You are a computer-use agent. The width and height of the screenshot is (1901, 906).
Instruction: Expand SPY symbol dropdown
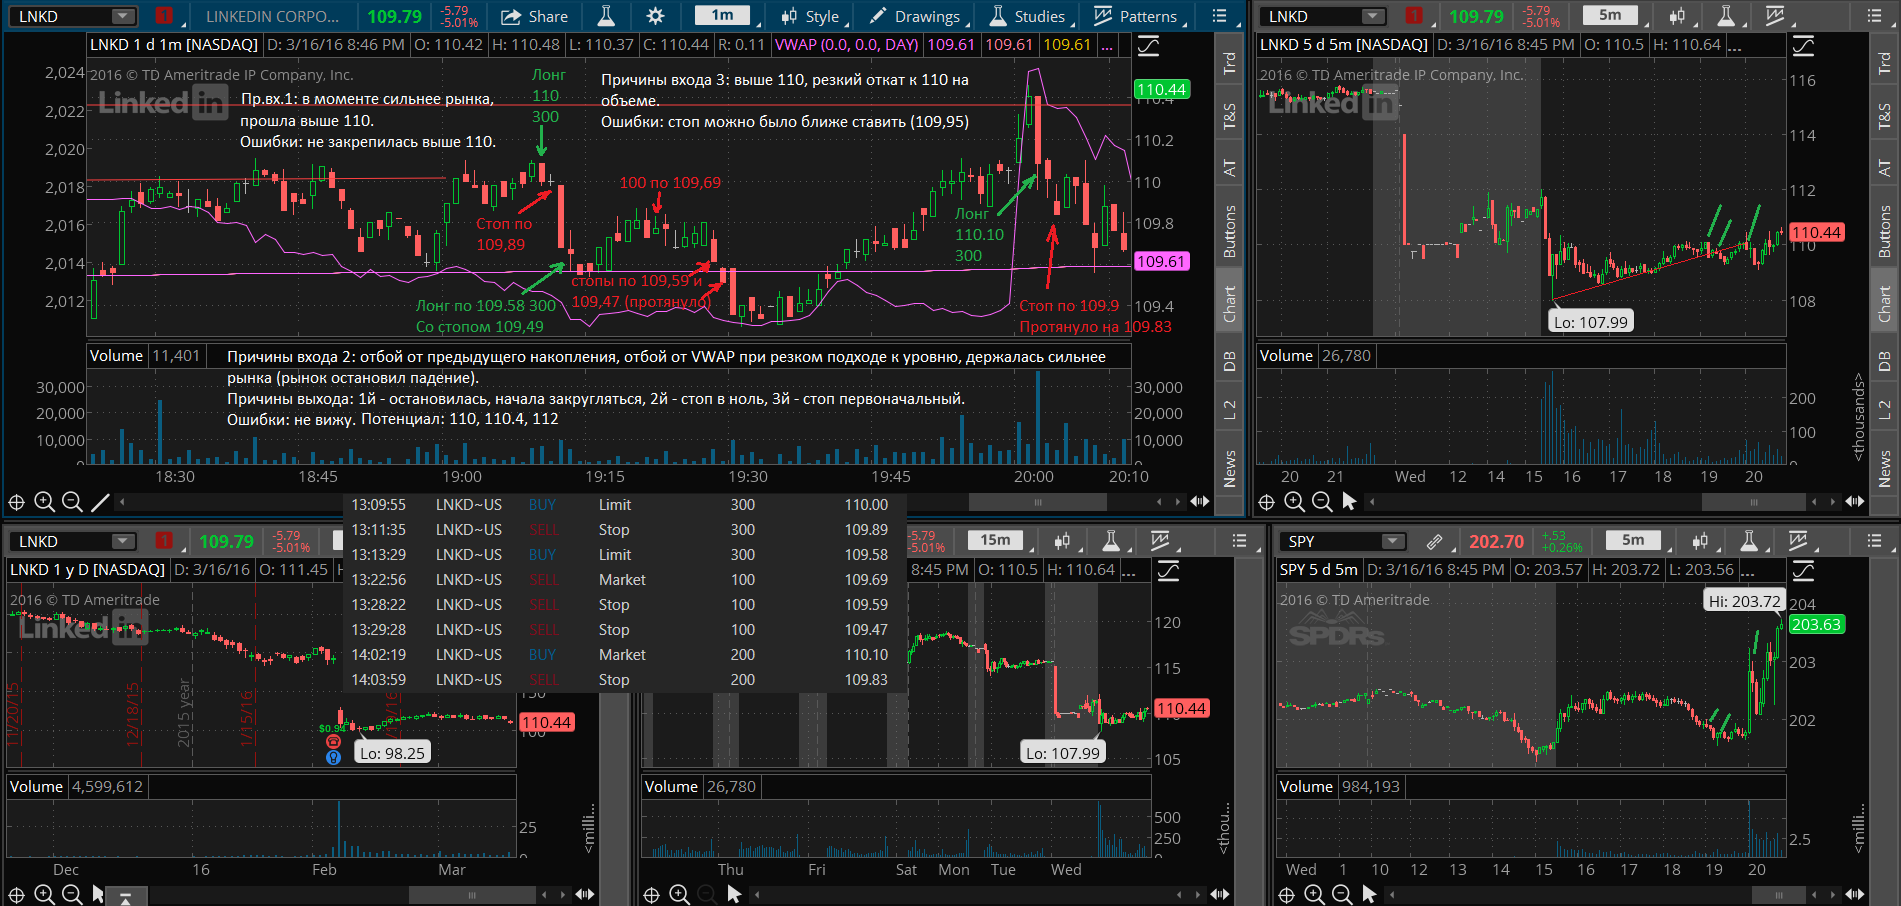point(1393,541)
